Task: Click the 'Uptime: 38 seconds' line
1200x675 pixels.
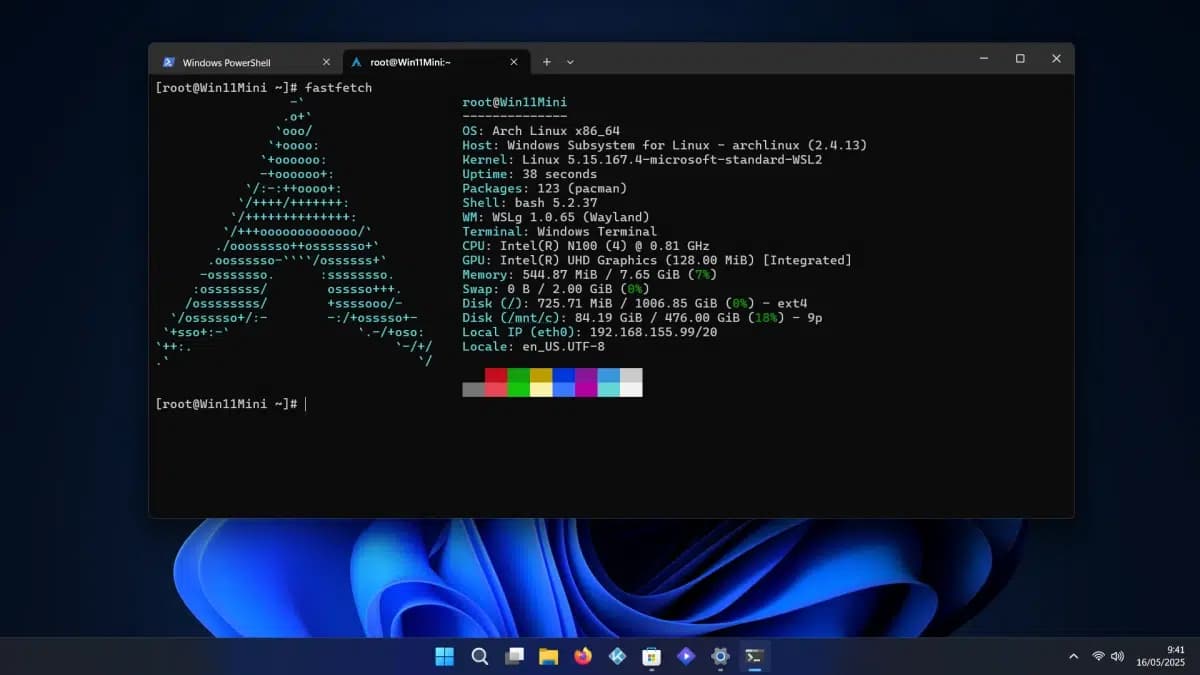Action: (529, 174)
